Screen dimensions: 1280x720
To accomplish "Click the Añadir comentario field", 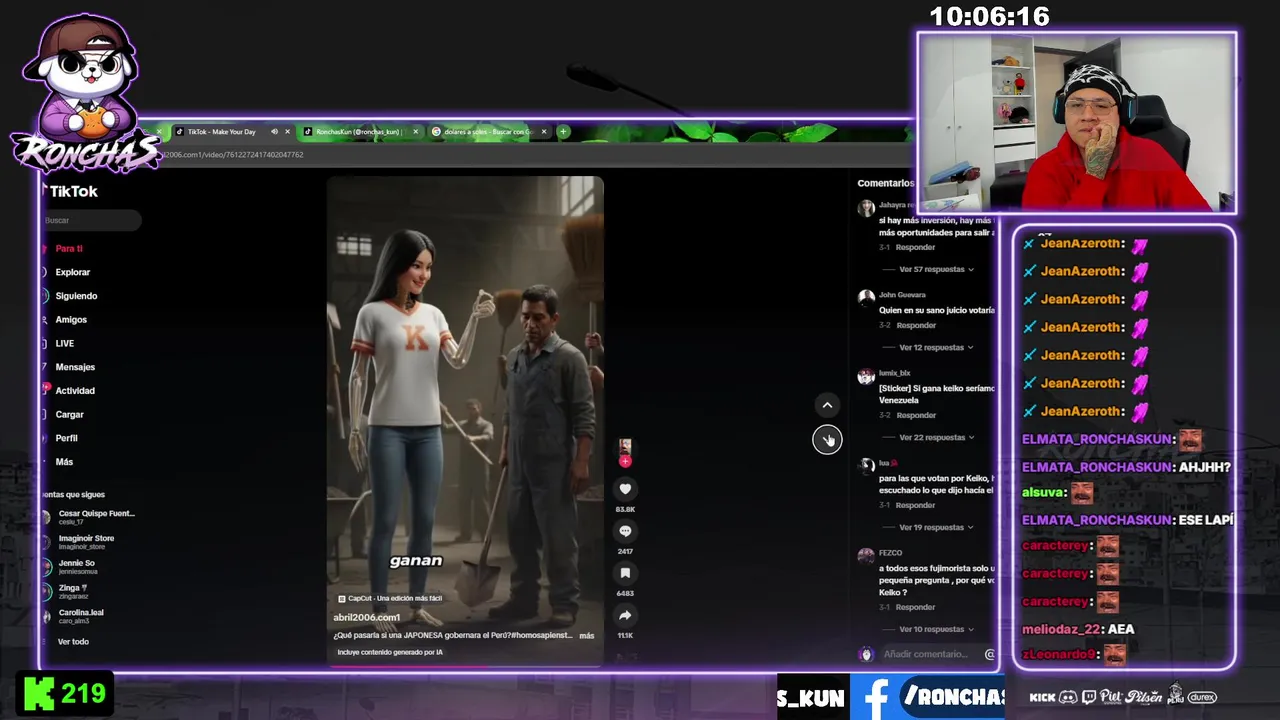I will 926,654.
